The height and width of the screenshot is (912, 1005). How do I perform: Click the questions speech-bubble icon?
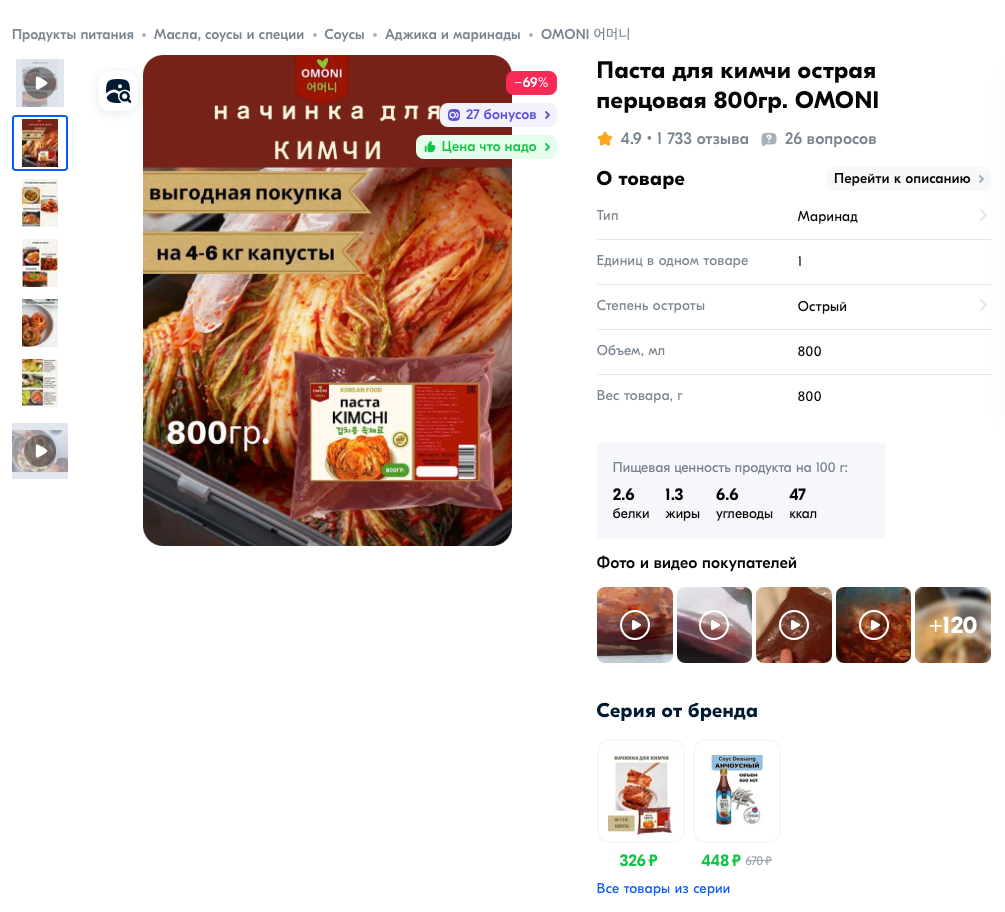(768, 139)
